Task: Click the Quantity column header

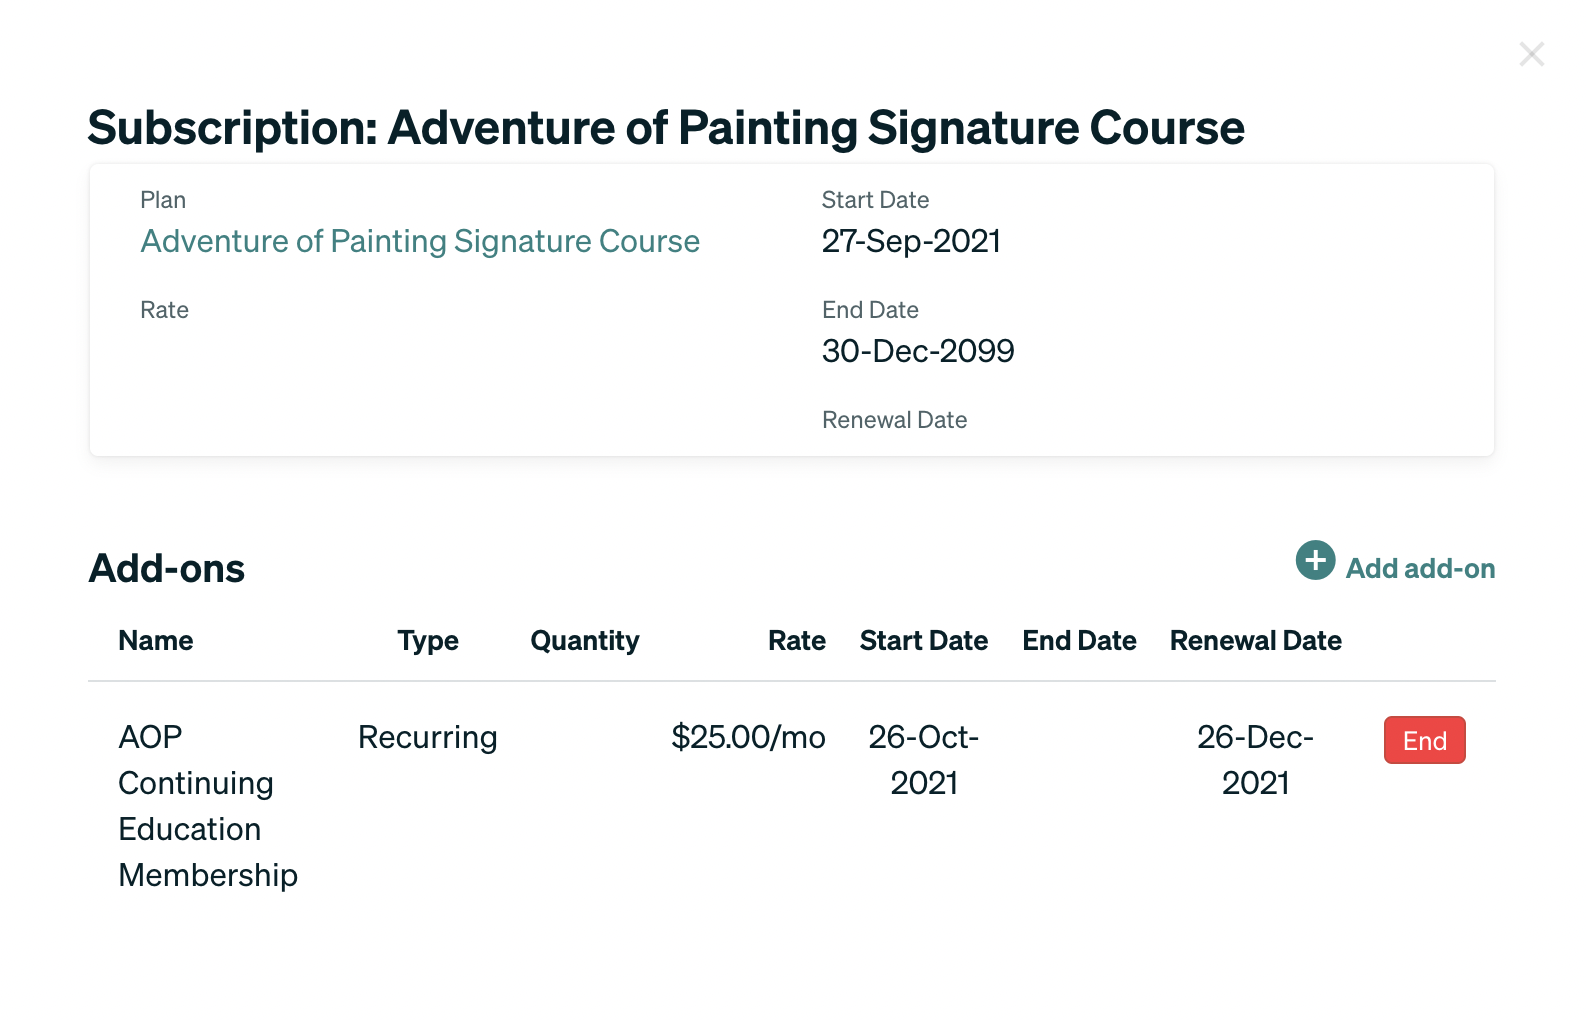Action: coord(585,641)
